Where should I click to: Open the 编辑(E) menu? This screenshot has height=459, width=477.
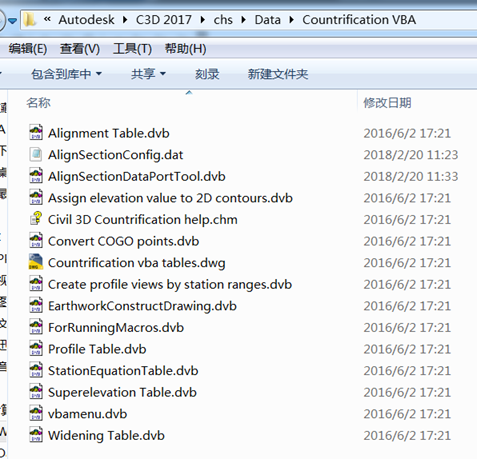tap(28, 49)
